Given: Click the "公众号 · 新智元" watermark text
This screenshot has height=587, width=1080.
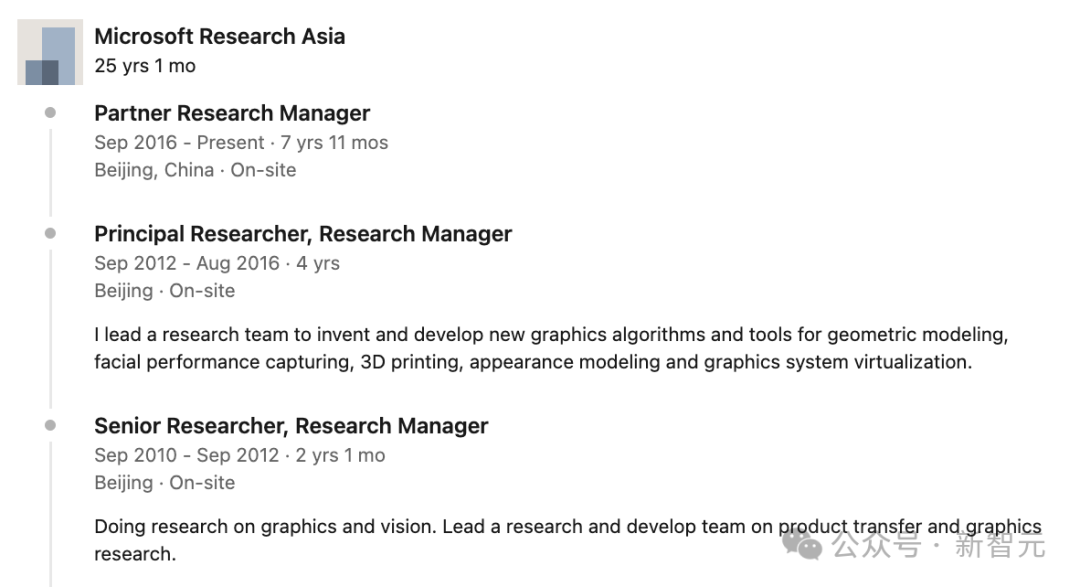Looking at the screenshot, I should coord(938,547).
